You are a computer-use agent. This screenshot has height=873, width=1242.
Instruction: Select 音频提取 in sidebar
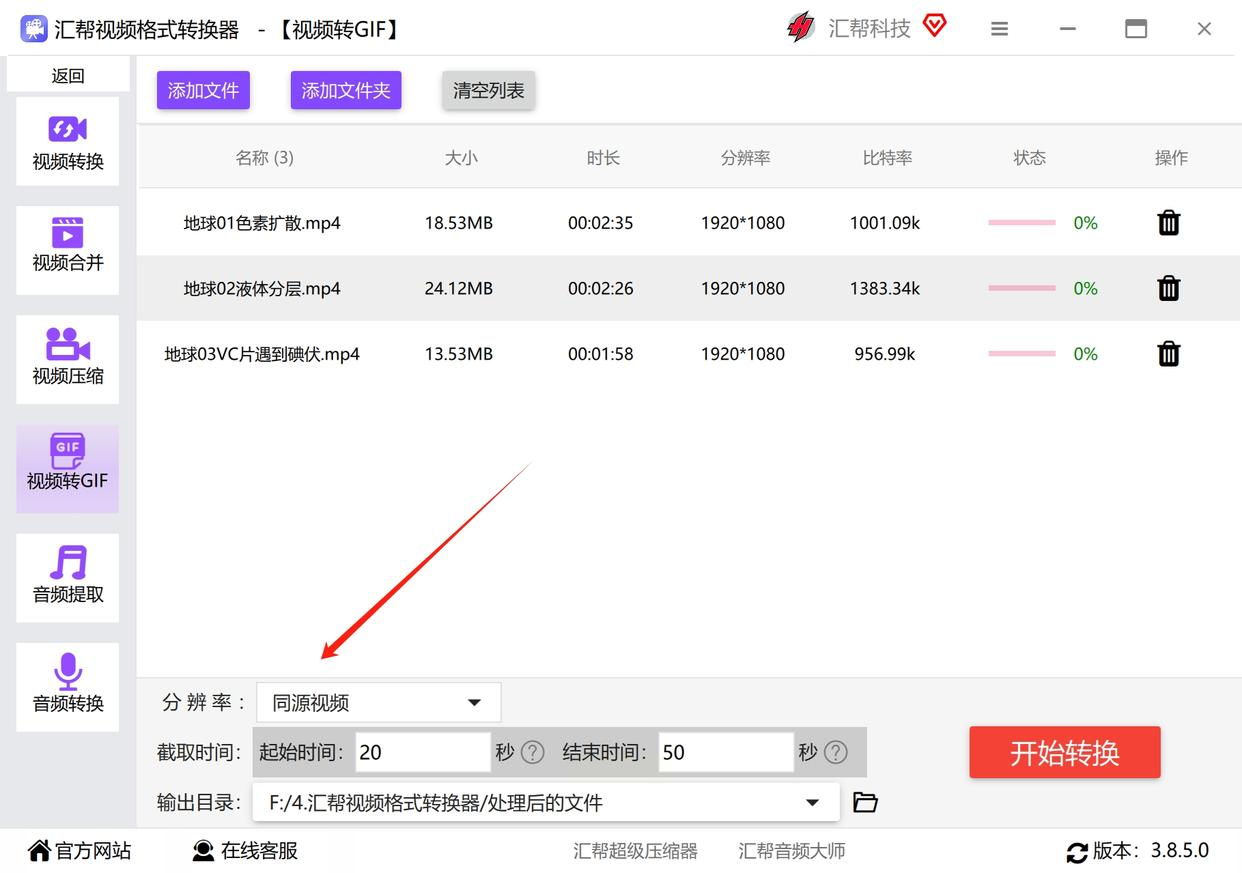tap(68, 577)
